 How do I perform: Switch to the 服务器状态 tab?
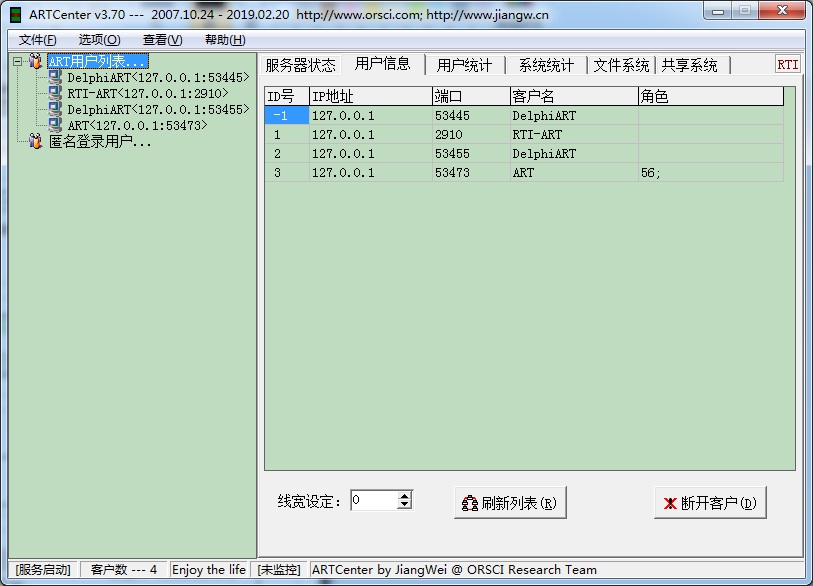(x=301, y=65)
